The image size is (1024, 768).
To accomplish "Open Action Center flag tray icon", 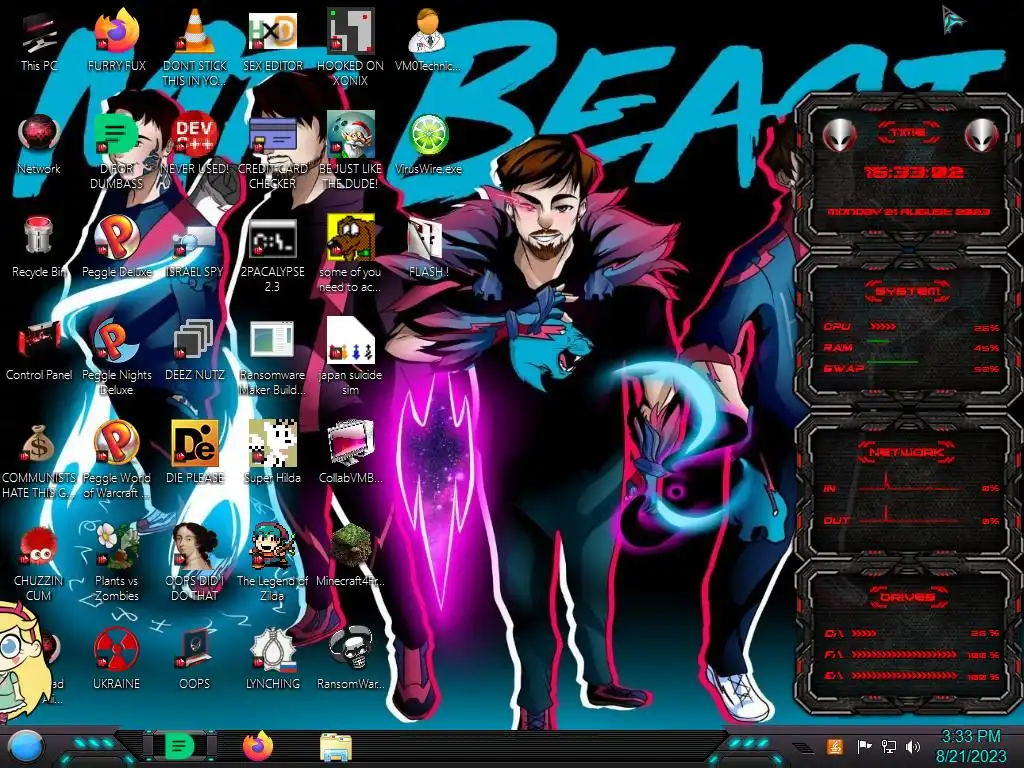I will (864, 746).
